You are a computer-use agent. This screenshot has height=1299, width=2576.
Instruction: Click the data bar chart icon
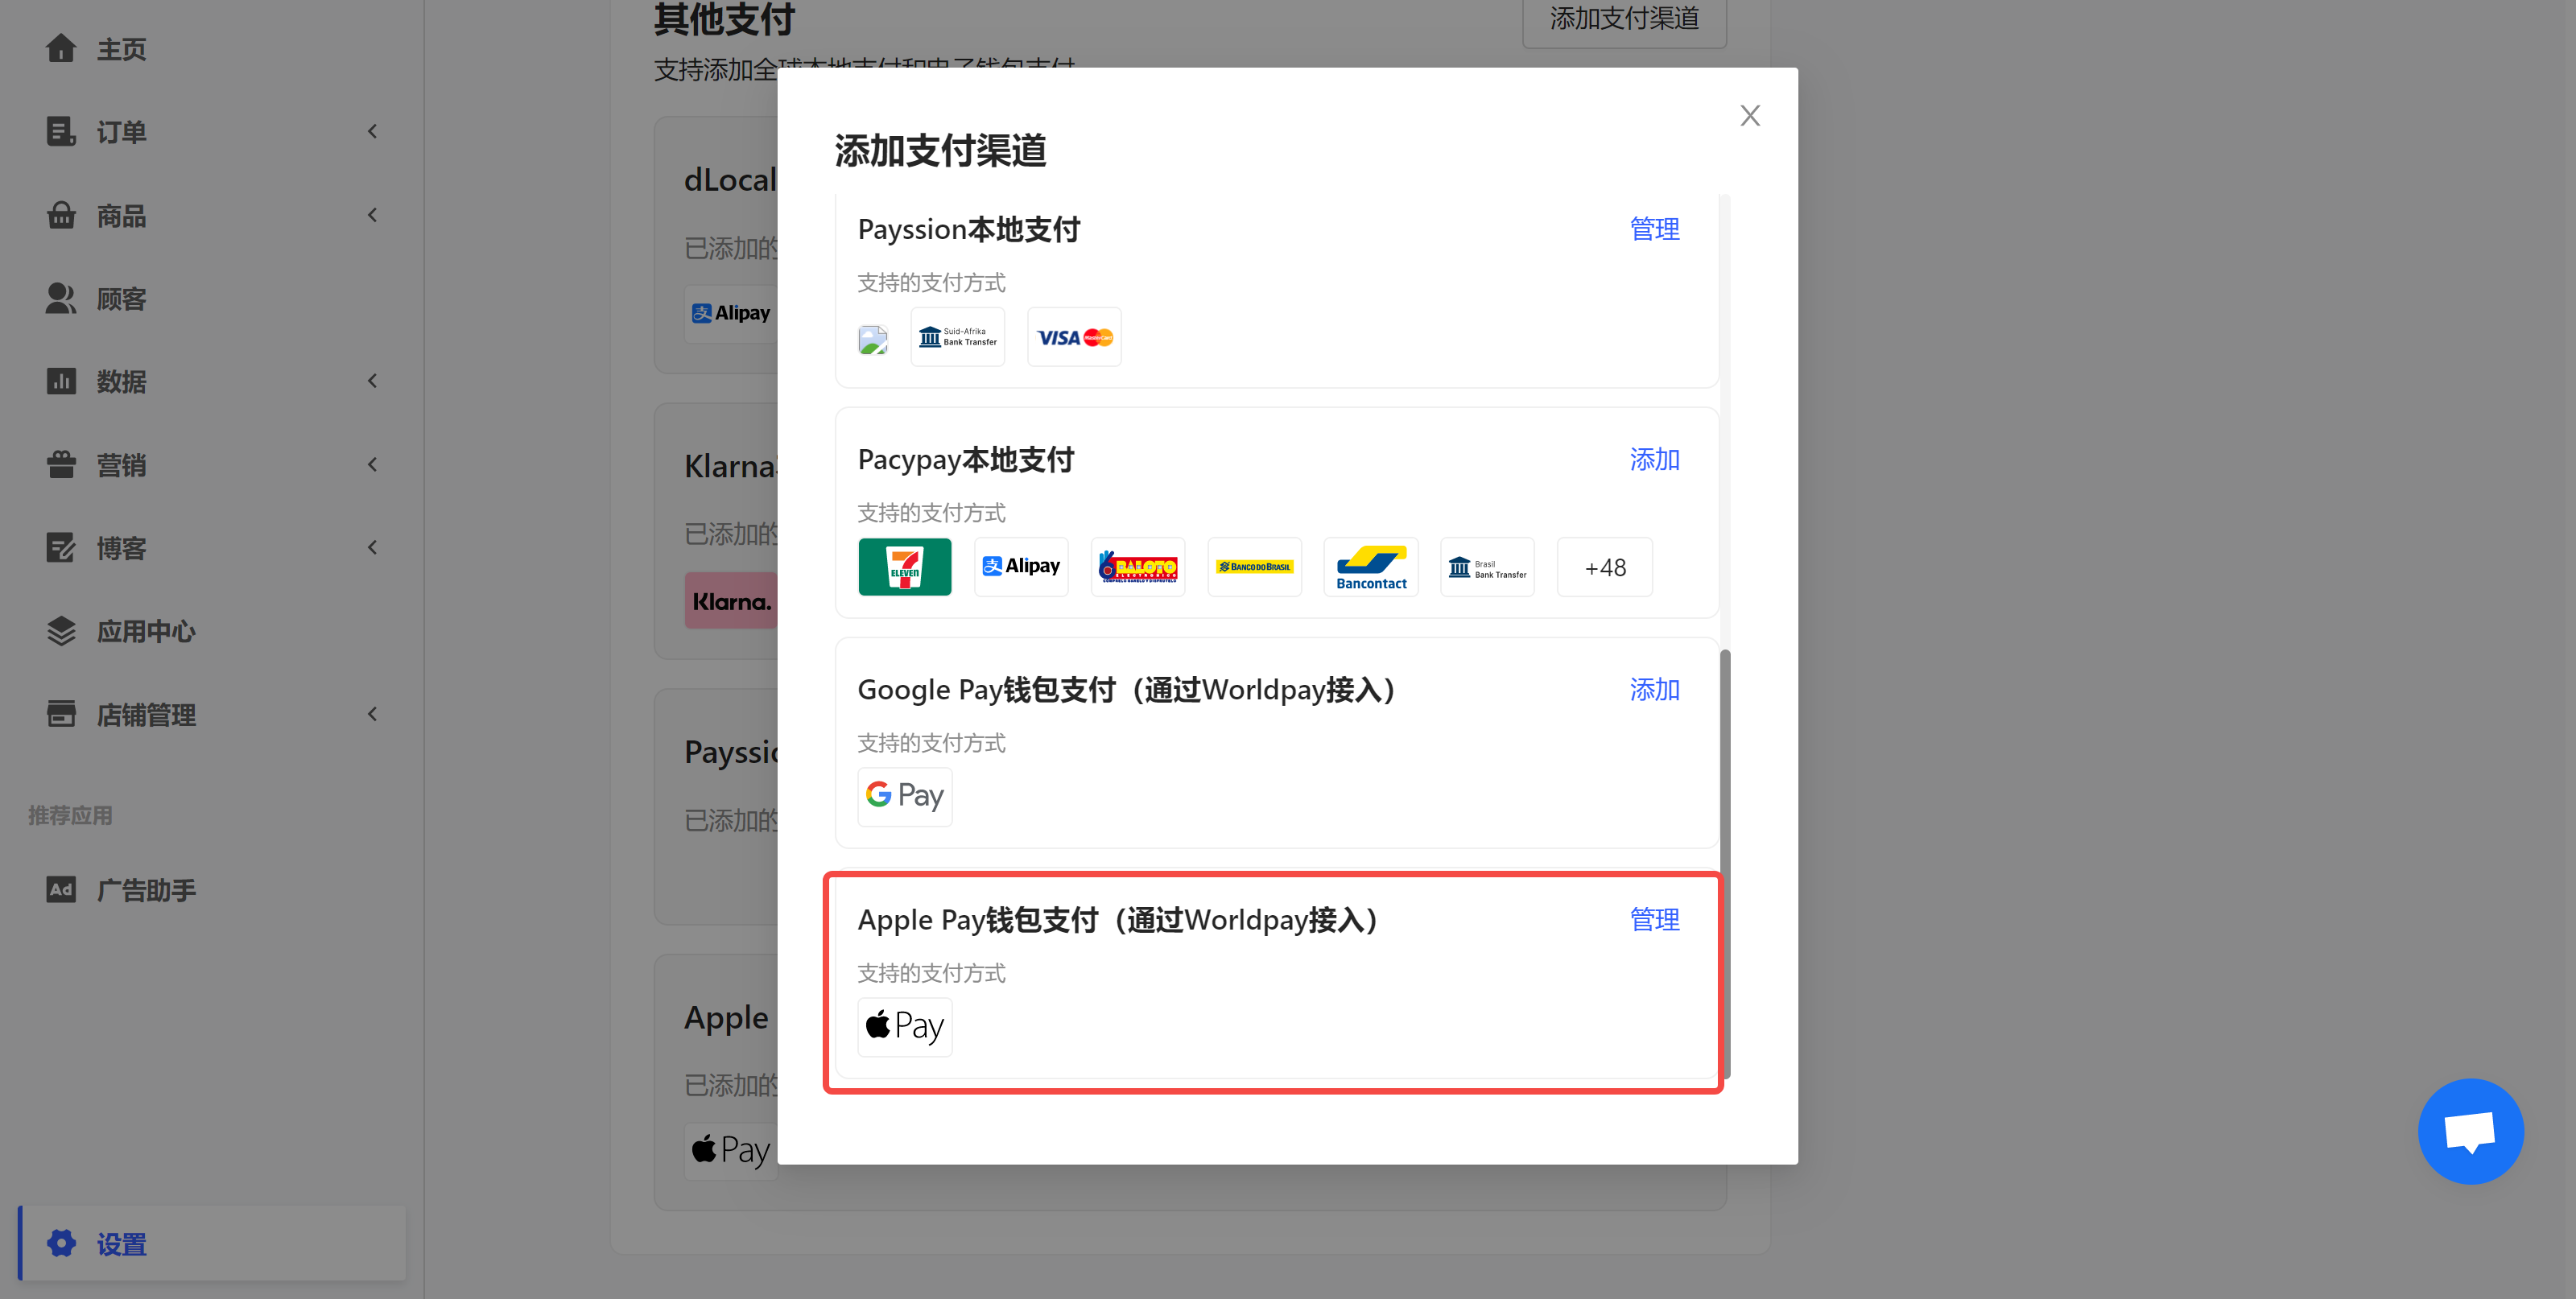point(61,381)
